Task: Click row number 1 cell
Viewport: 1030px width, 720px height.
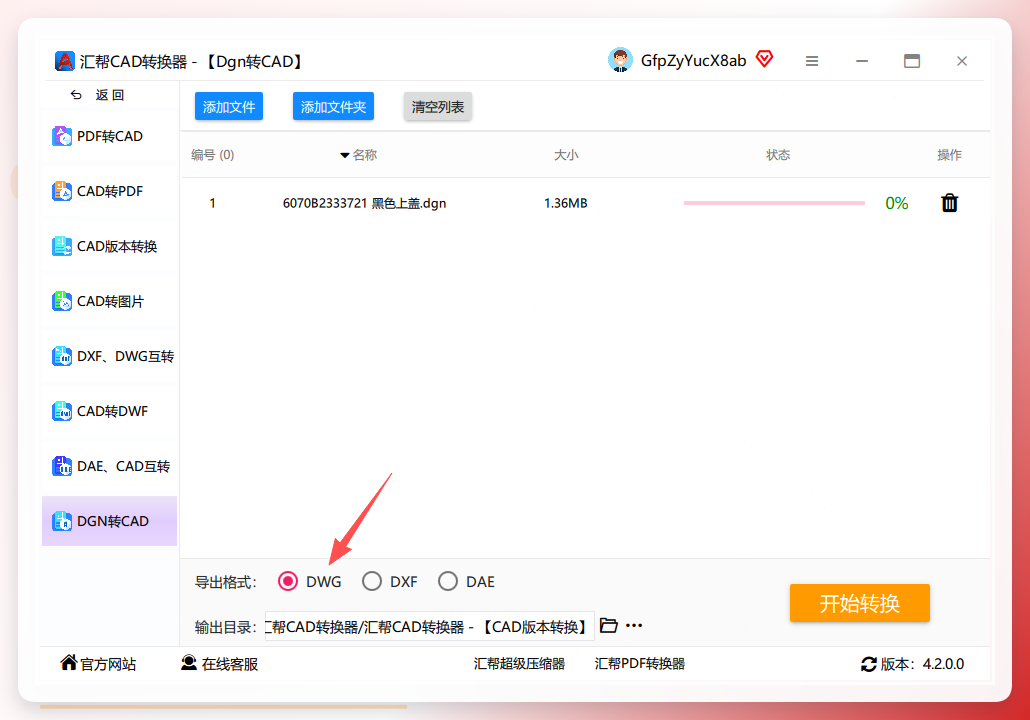Action: (212, 203)
